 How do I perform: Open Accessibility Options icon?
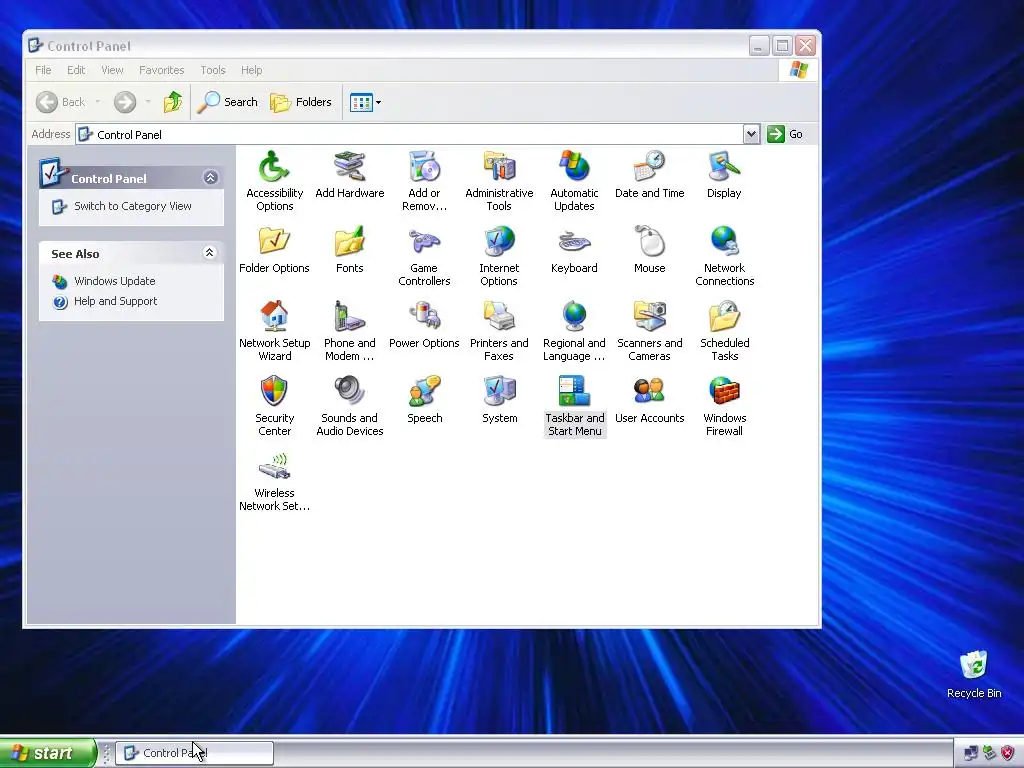click(x=274, y=181)
